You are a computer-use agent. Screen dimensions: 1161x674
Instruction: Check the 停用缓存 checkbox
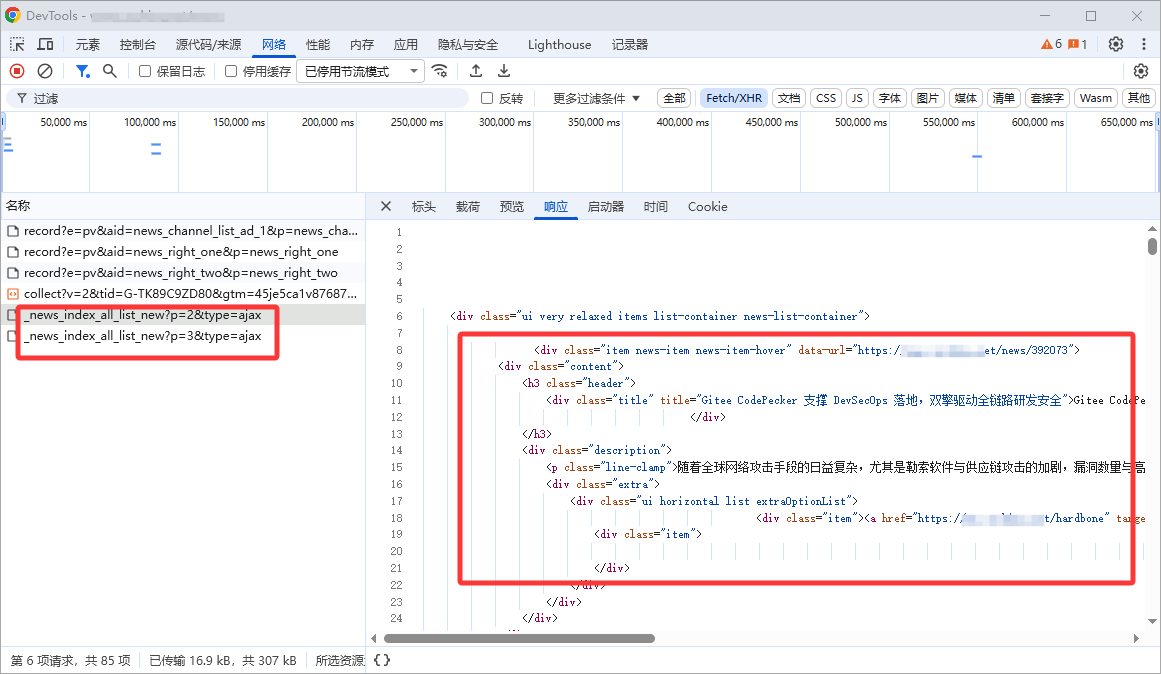231,71
